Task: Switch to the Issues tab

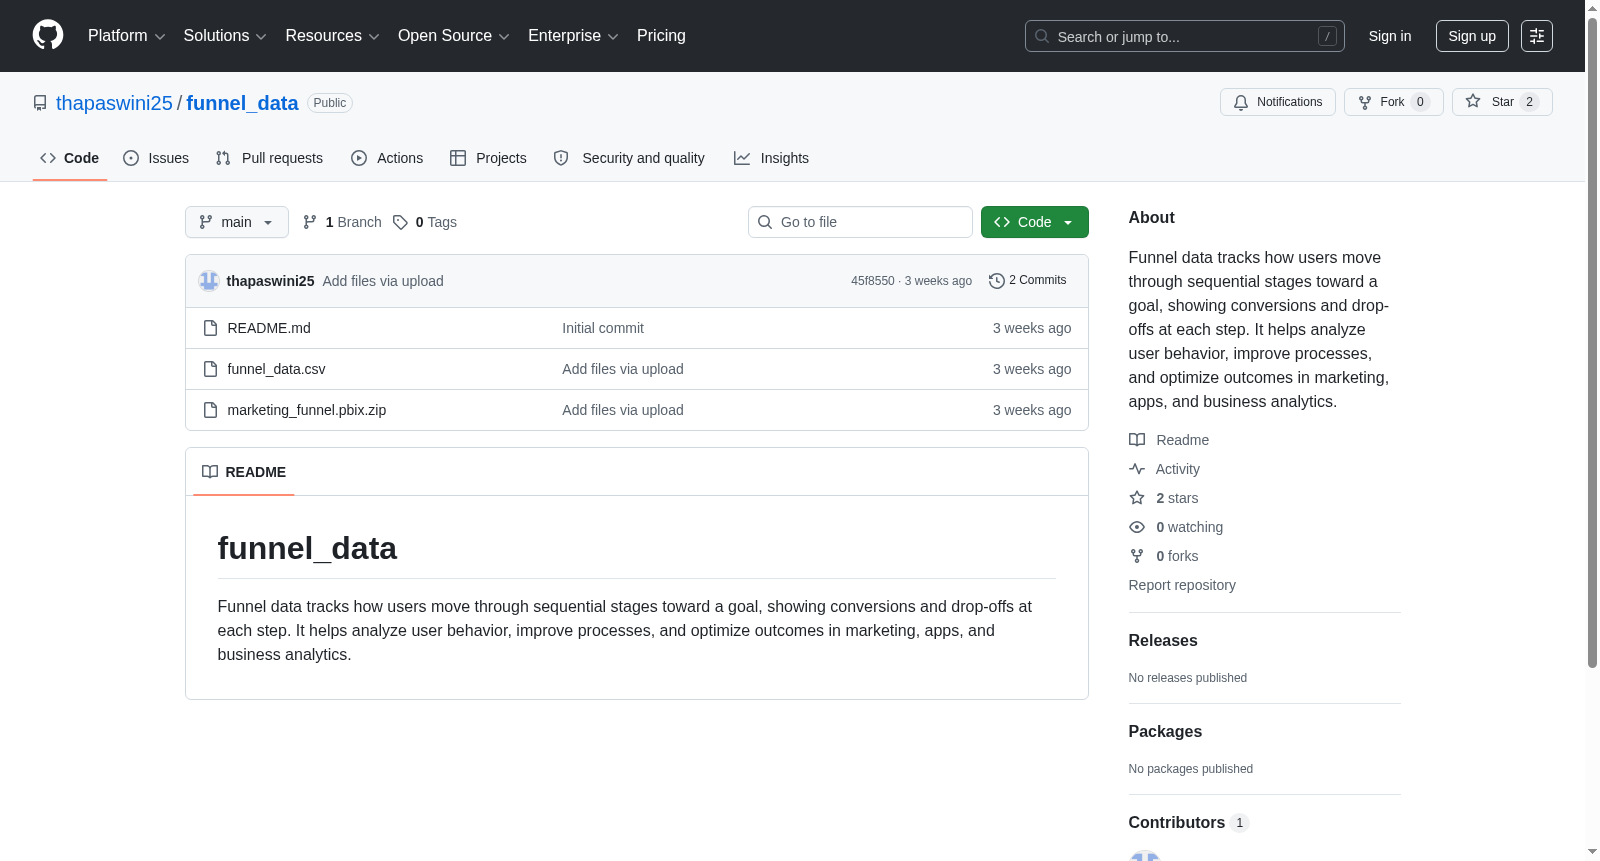Action: point(156,158)
